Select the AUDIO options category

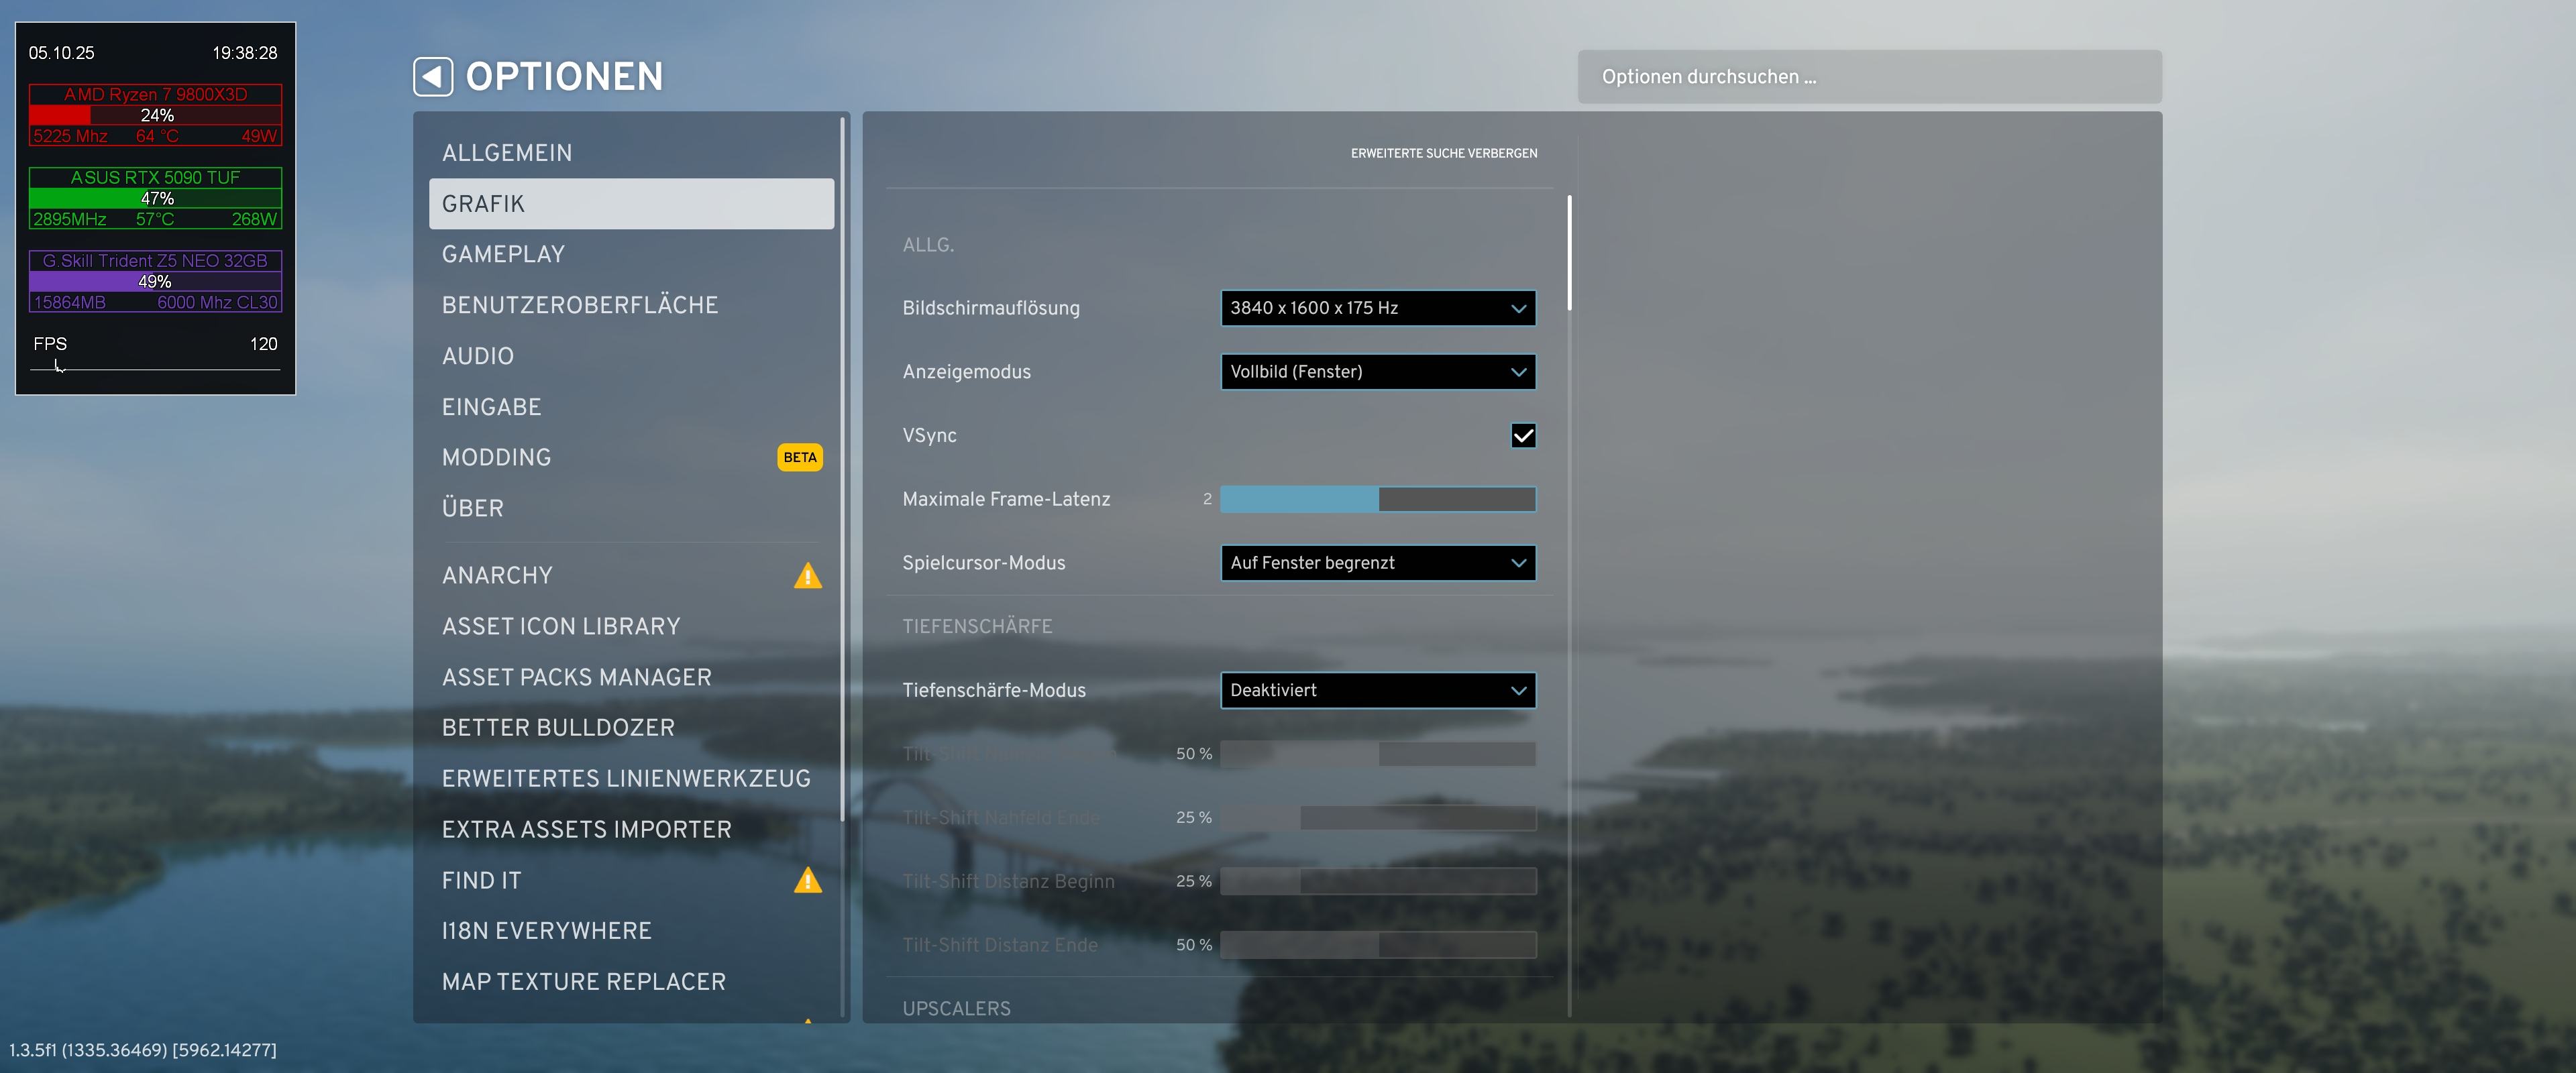477,356
